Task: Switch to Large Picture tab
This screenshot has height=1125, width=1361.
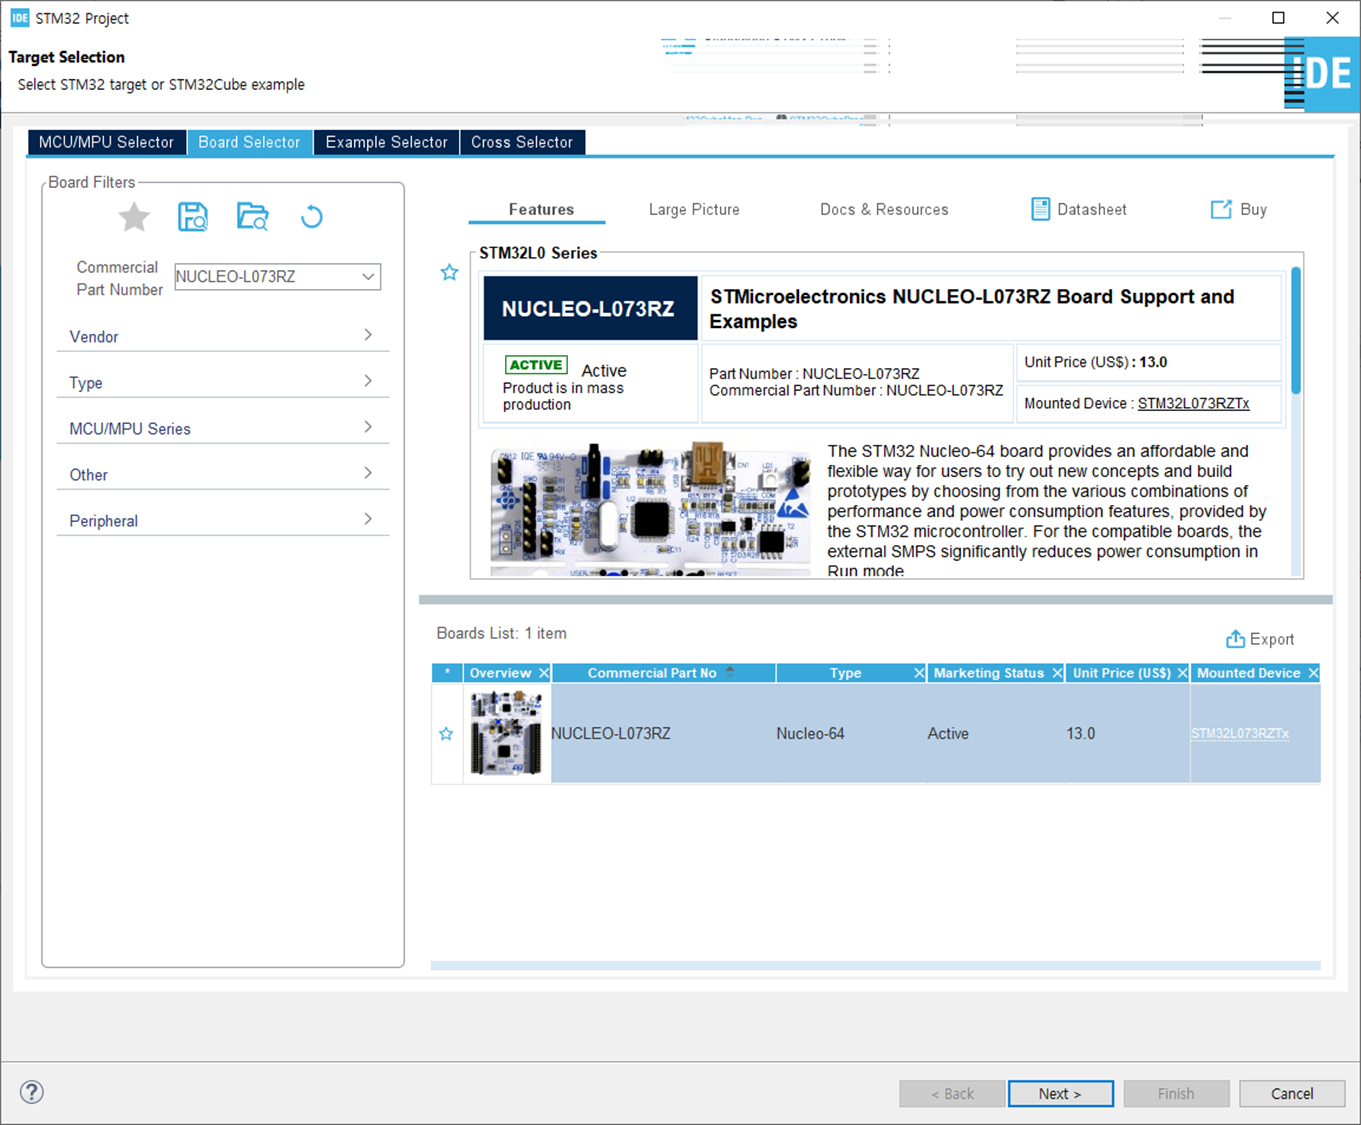Action: 694,209
